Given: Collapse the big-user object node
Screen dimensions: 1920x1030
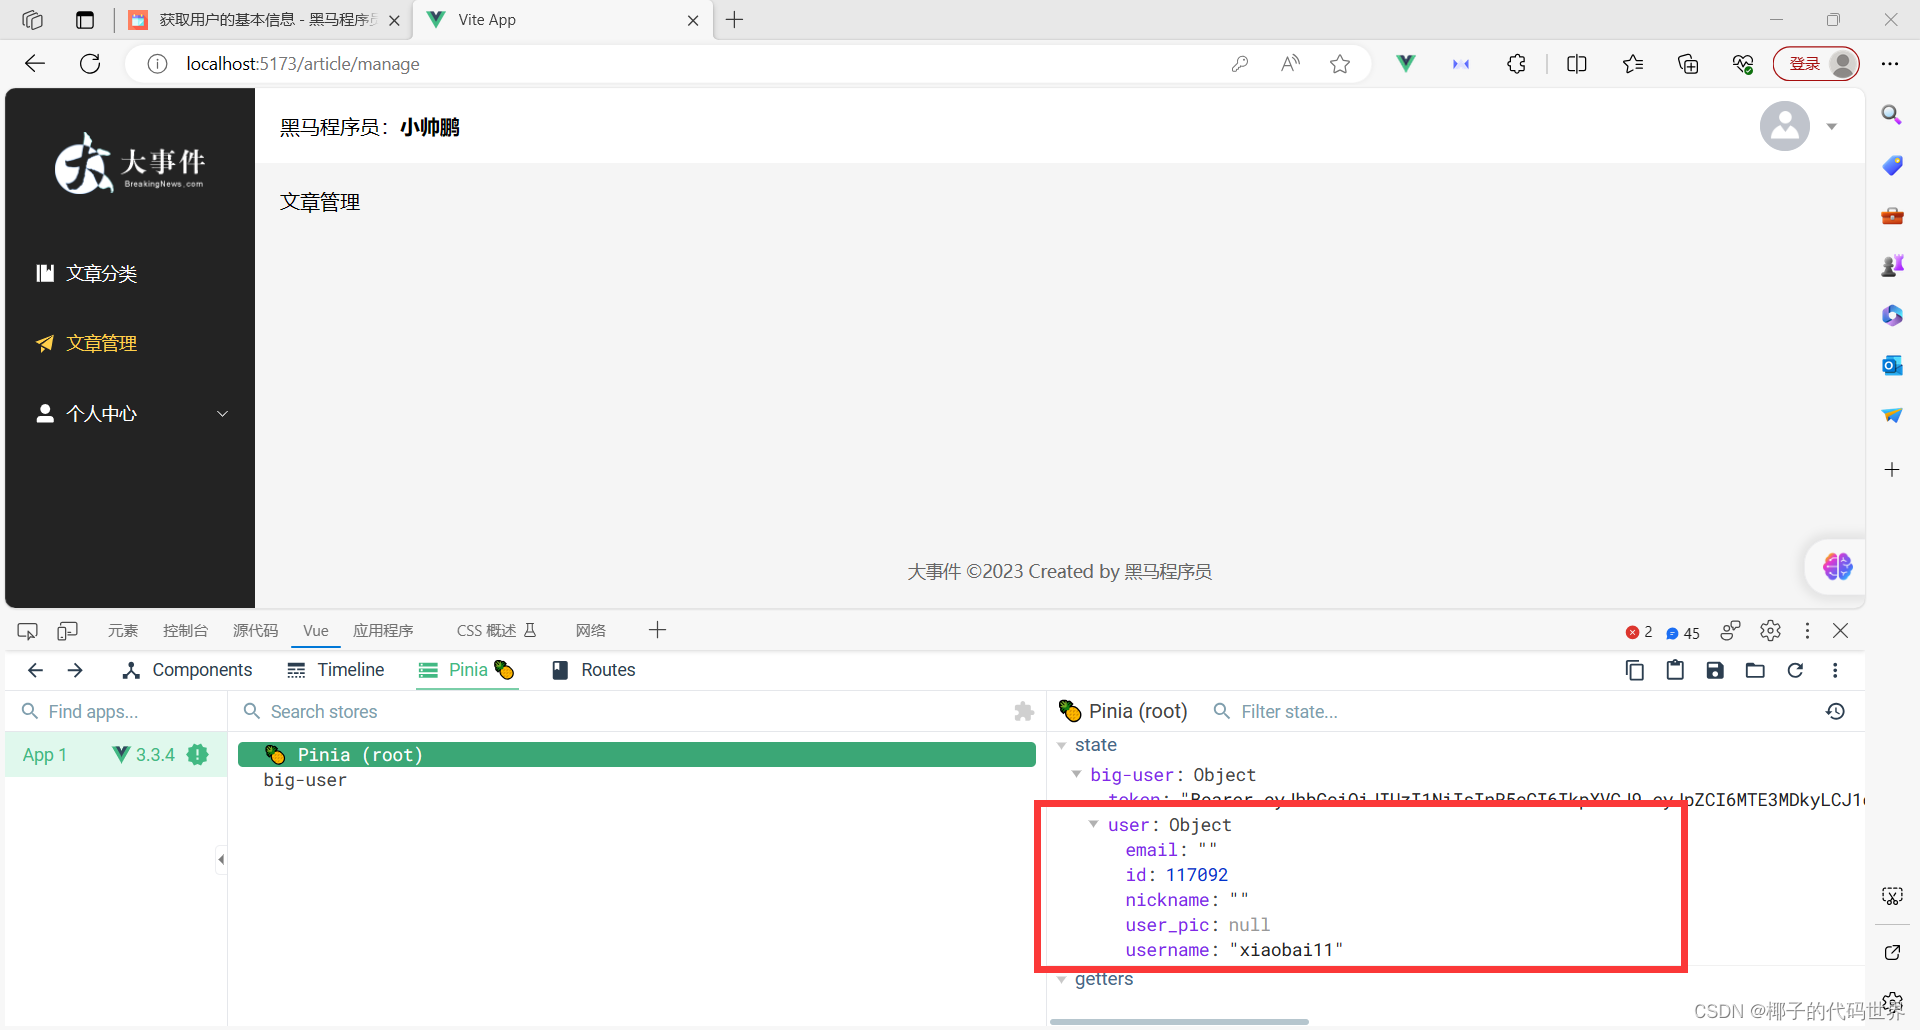Looking at the screenshot, I should [1076, 774].
